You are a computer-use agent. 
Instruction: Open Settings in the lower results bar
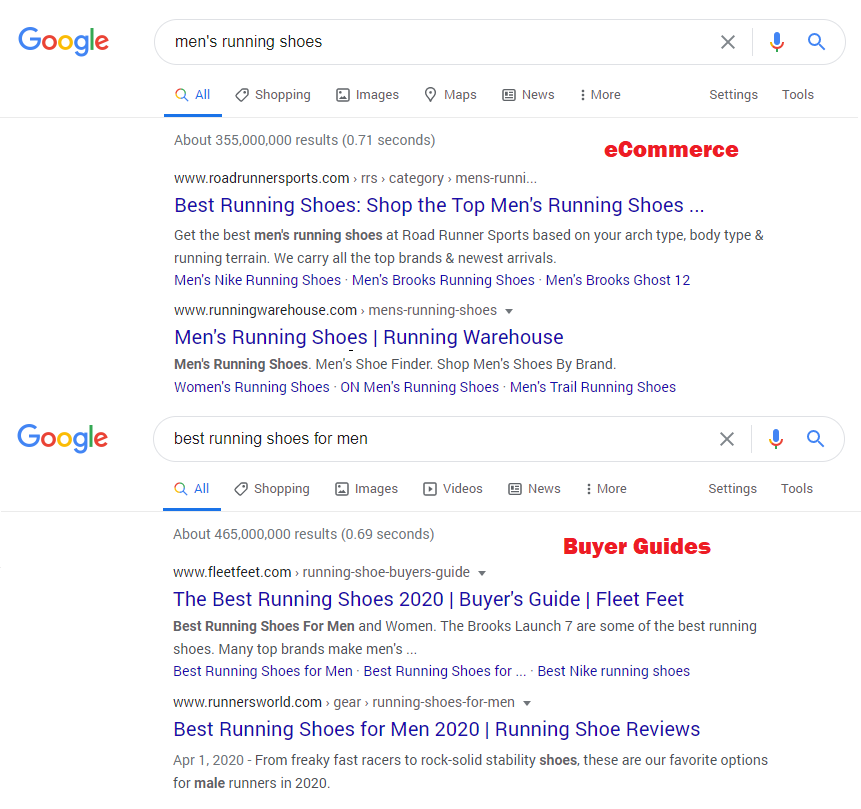pyautogui.click(x=732, y=489)
